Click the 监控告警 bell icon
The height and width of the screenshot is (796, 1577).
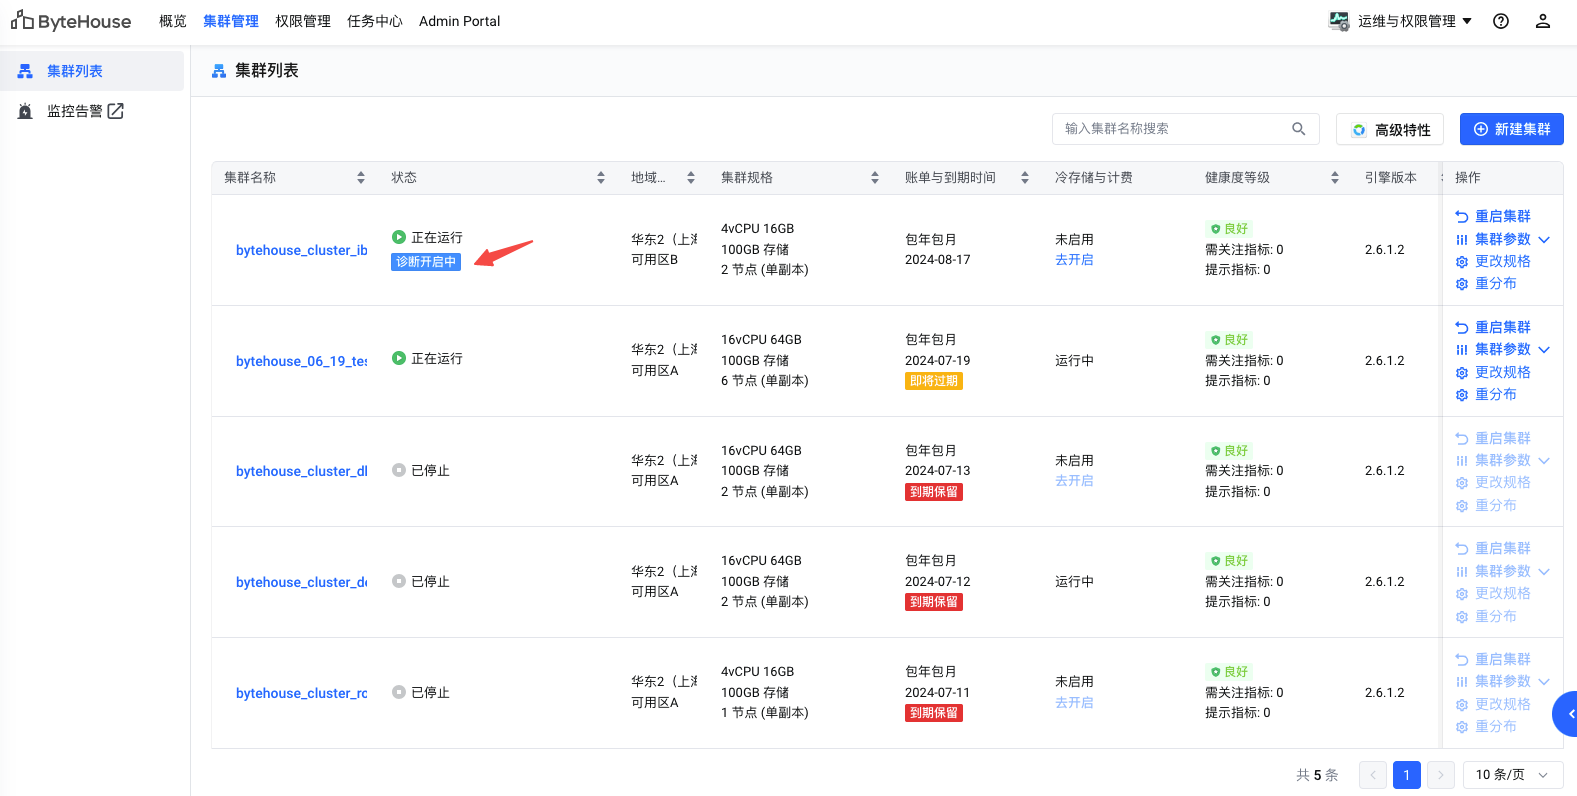[x=25, y=111]
